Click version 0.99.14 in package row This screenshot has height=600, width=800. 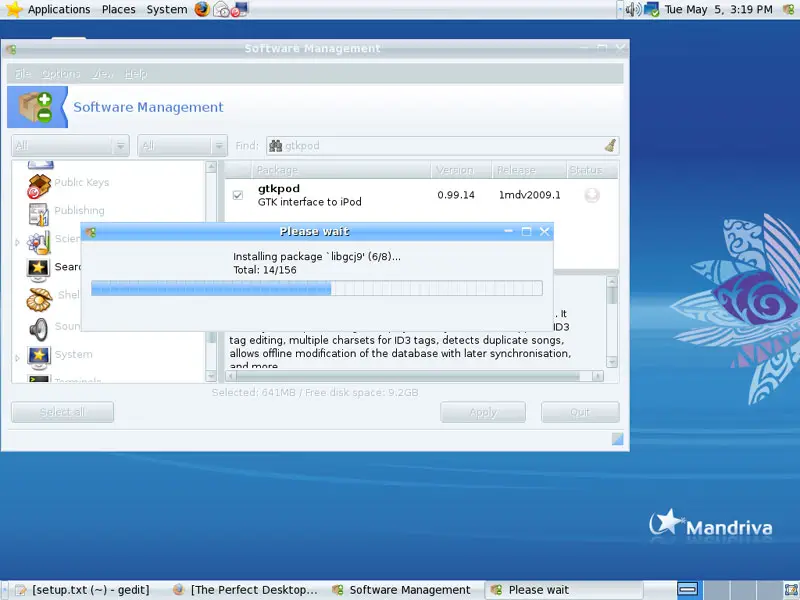(x=456, y=195)
